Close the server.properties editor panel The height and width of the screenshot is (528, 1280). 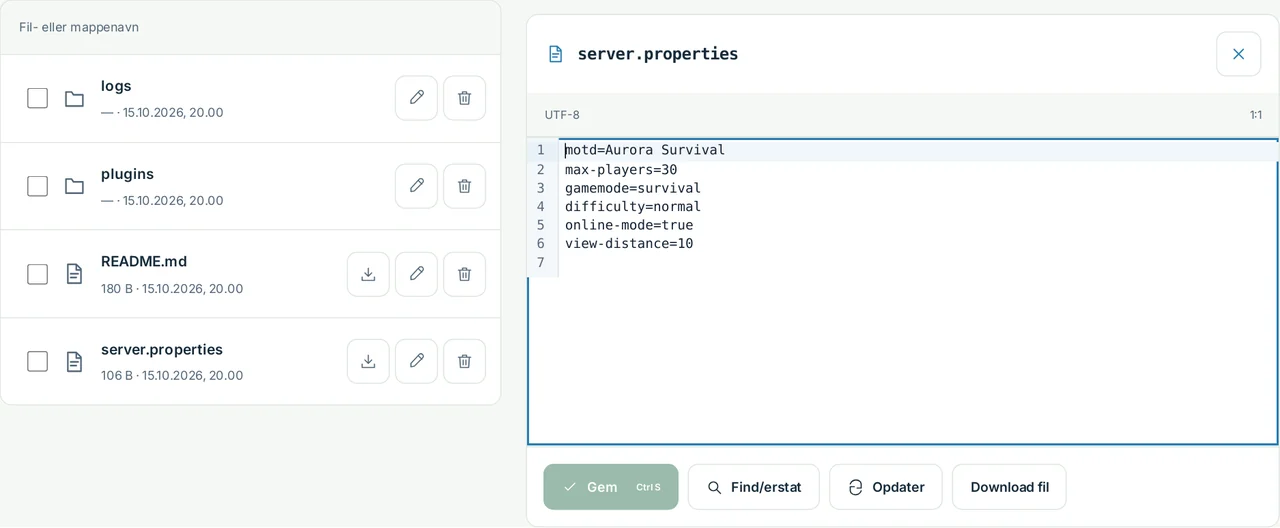(1238, 54)
